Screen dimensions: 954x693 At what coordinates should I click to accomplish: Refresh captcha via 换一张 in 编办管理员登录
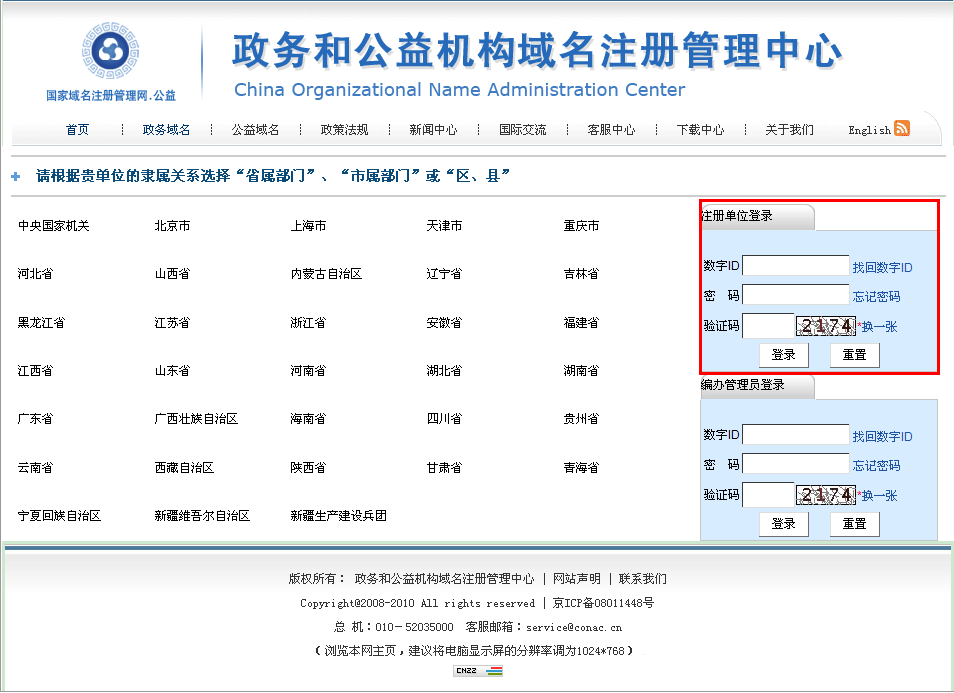coord(879,495)
